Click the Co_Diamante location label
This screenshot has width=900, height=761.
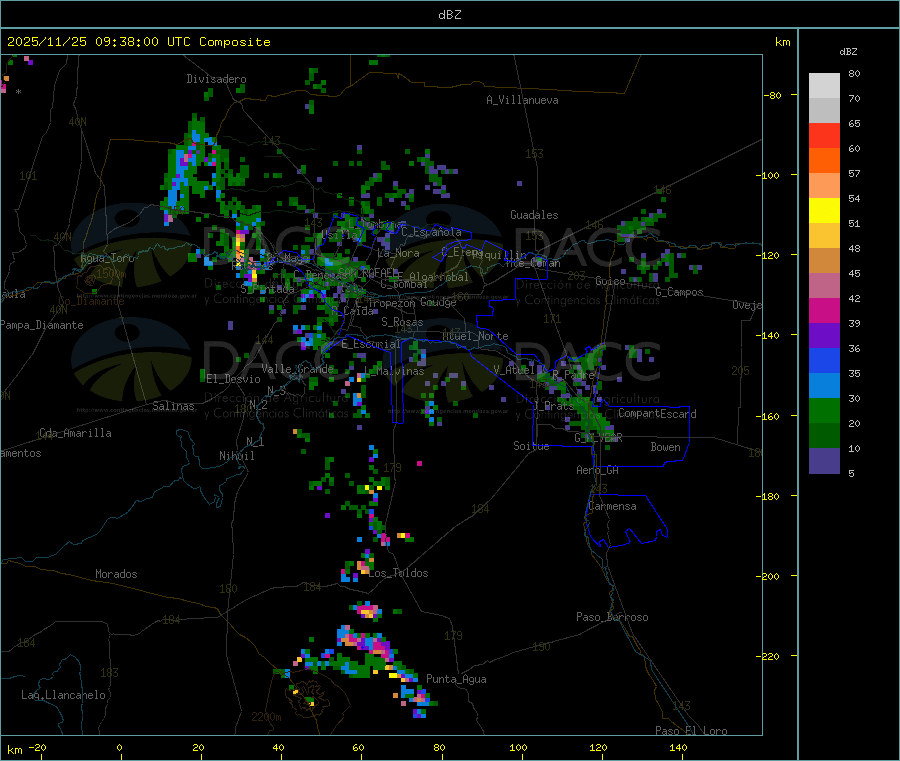click(91, 301)
